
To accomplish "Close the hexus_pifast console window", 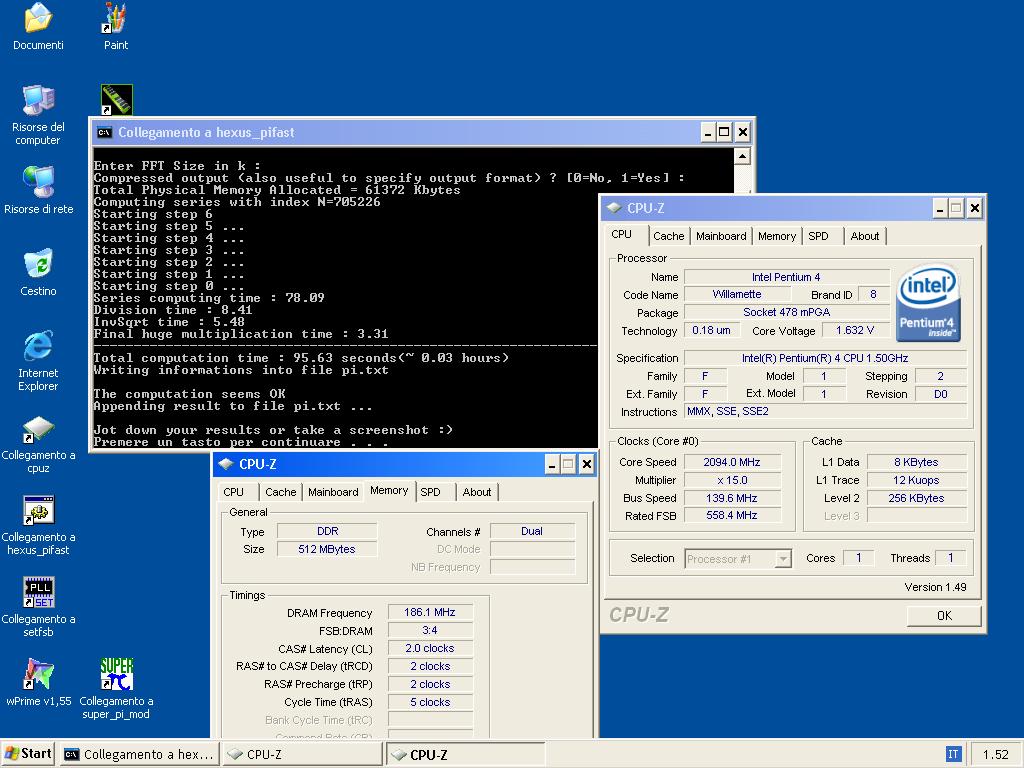I will coord(743,133).
